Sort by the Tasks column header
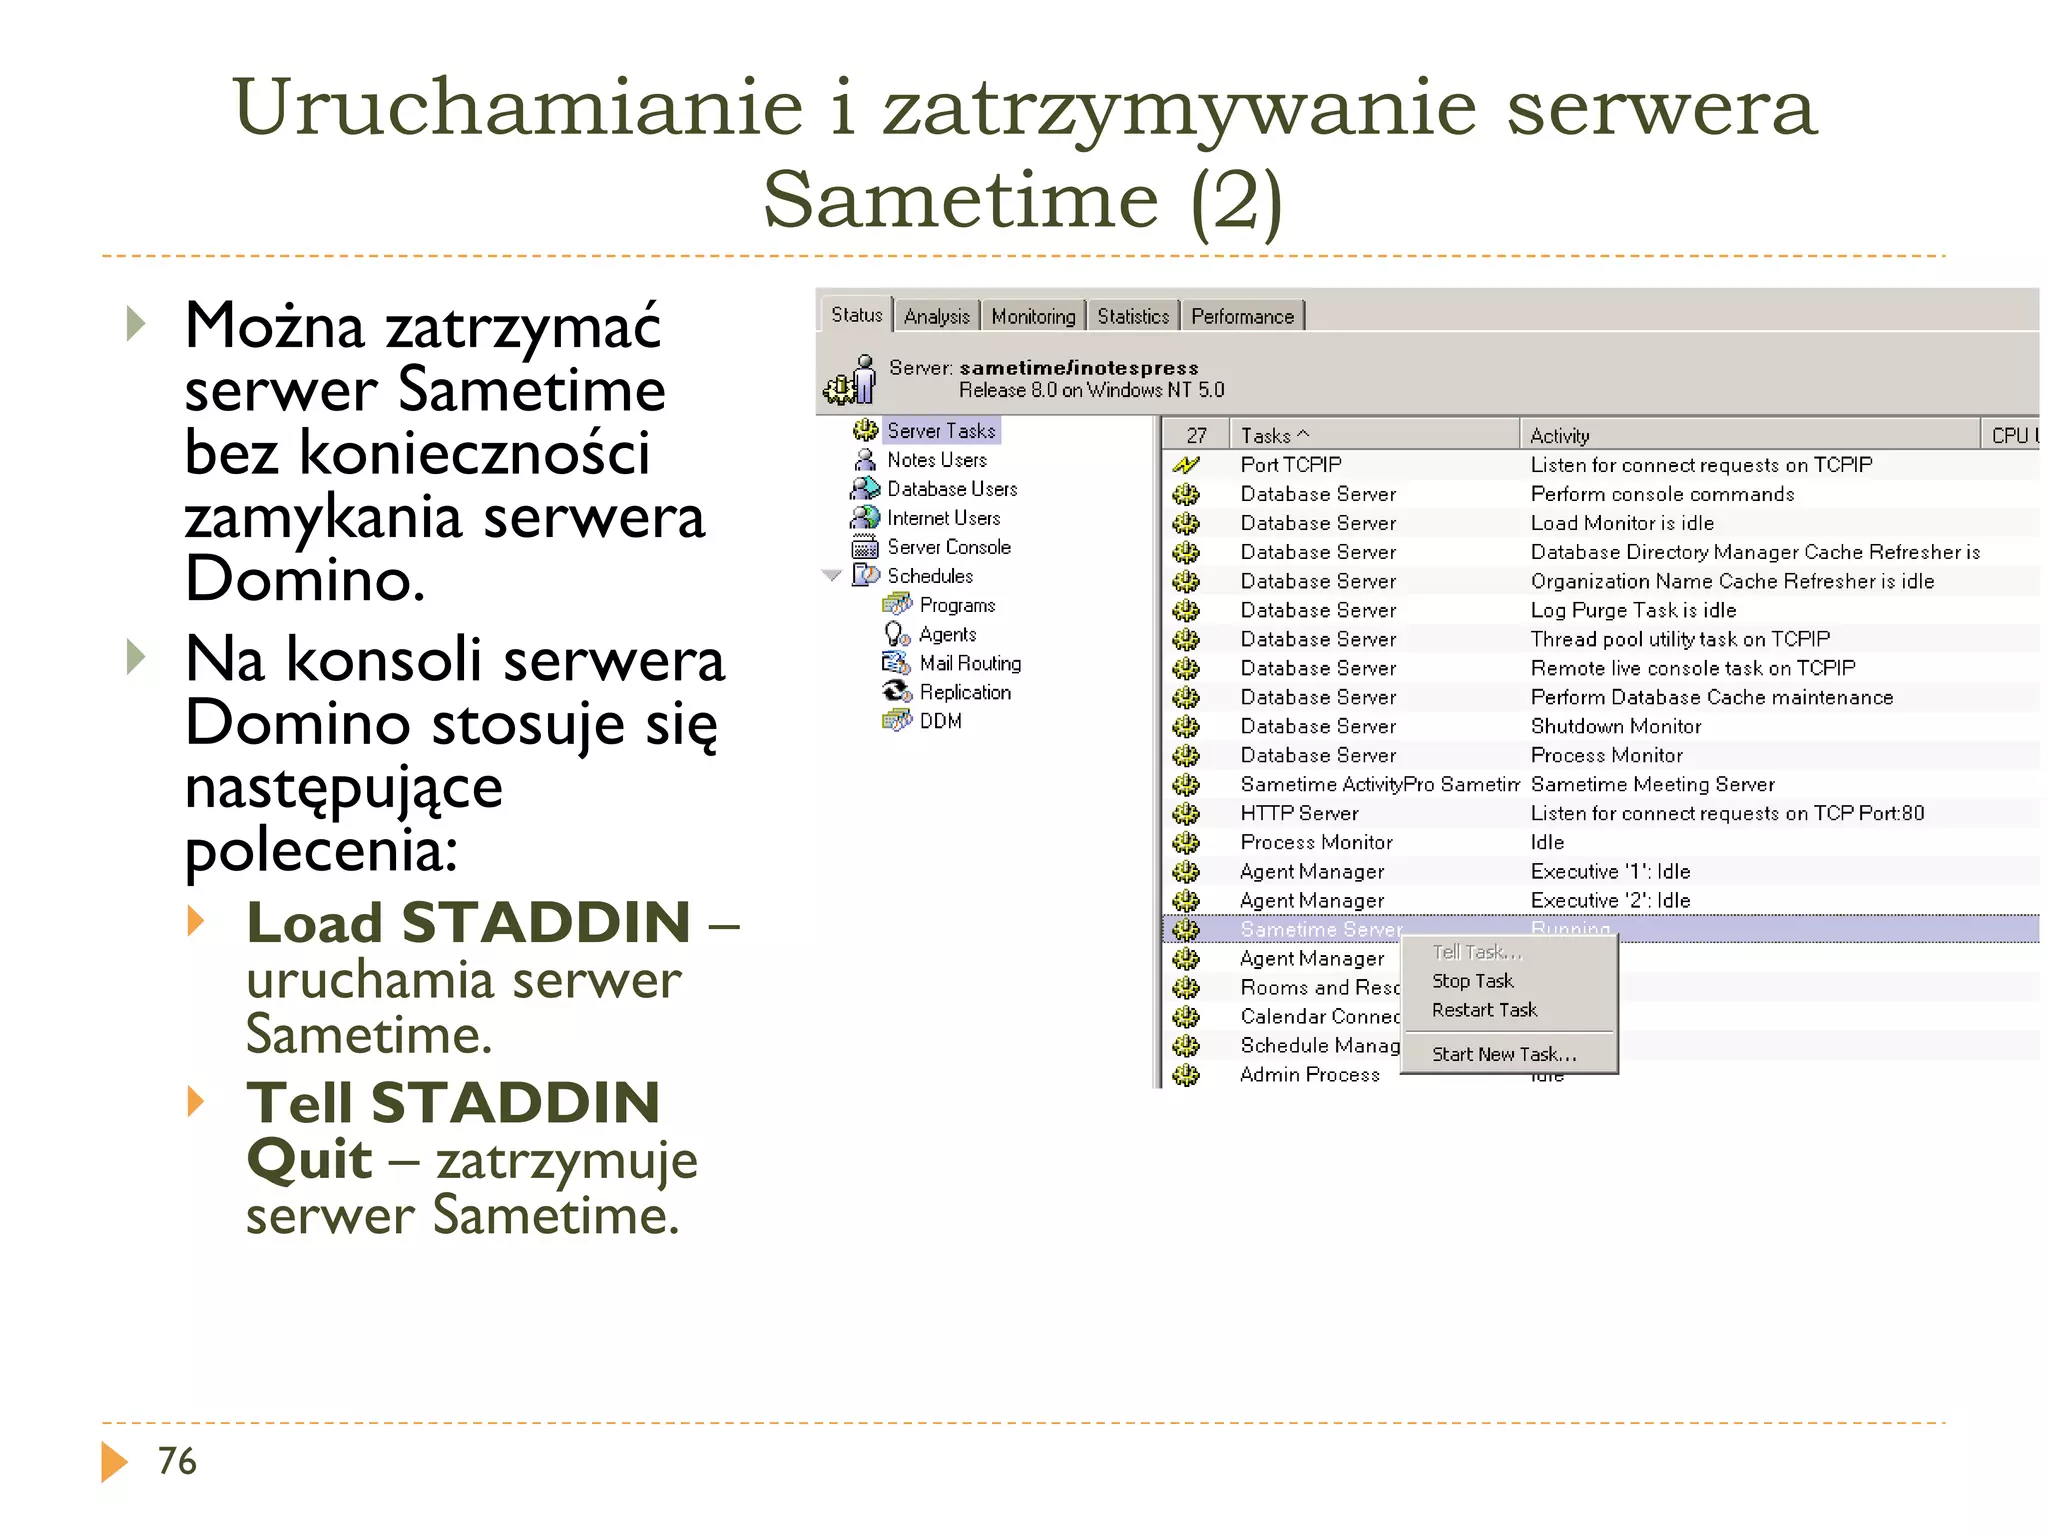This screenshot has height=1536, width=2048. coord(1374,435)
